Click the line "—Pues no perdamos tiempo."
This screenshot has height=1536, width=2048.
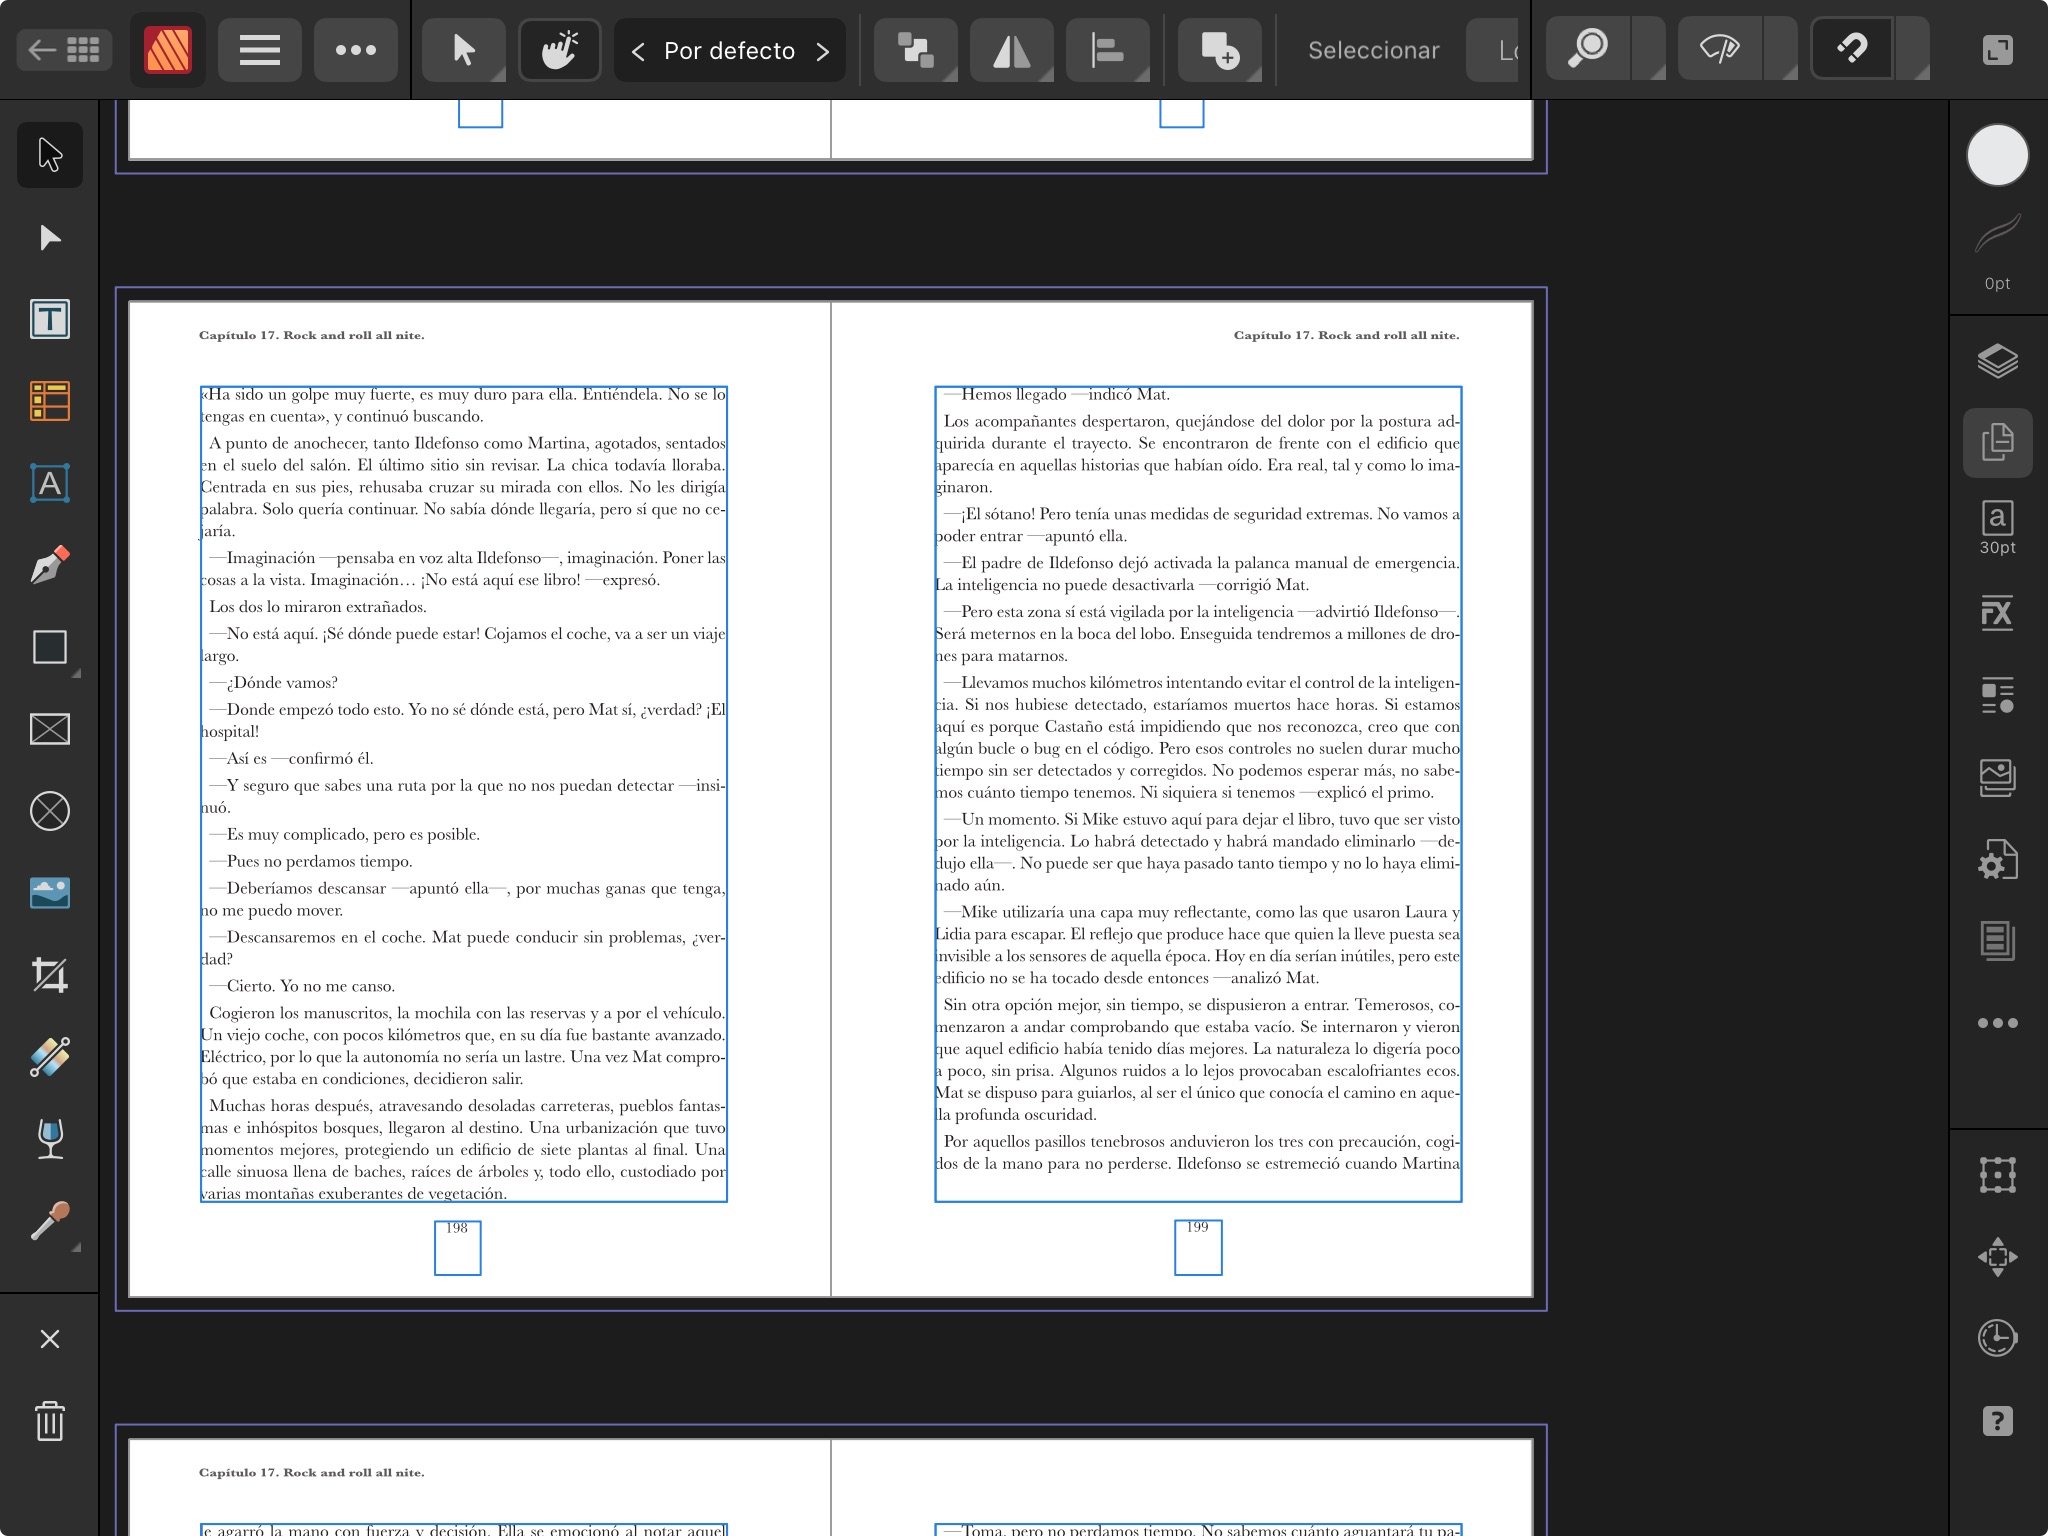310,862
